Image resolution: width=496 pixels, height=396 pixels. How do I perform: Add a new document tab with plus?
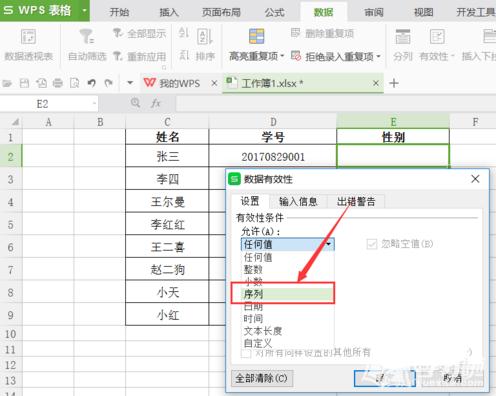coord(394,83)
